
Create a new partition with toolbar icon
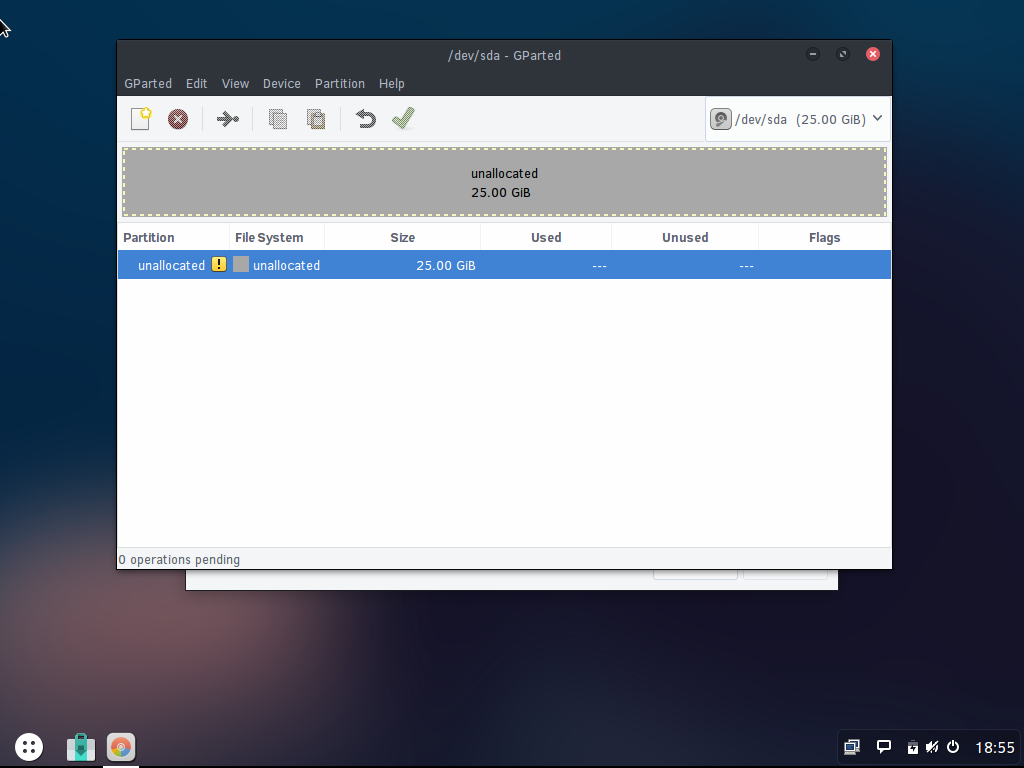(x=141, y=118)
